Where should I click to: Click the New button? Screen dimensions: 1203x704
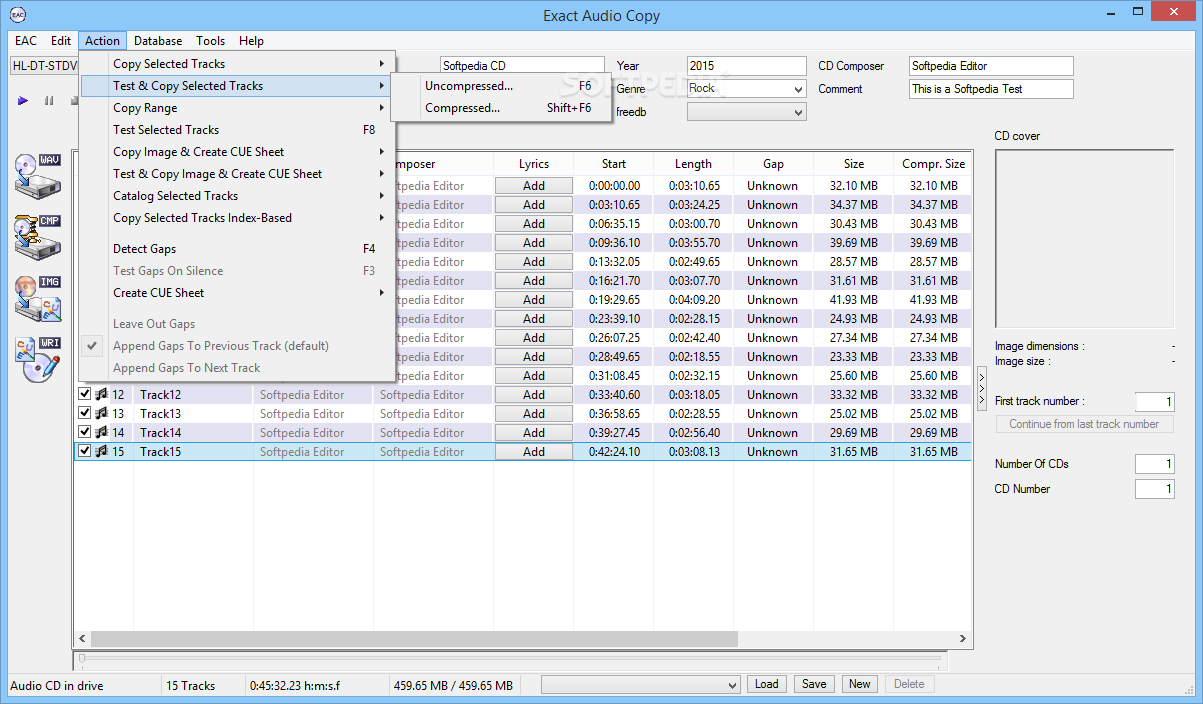(859, 684)
